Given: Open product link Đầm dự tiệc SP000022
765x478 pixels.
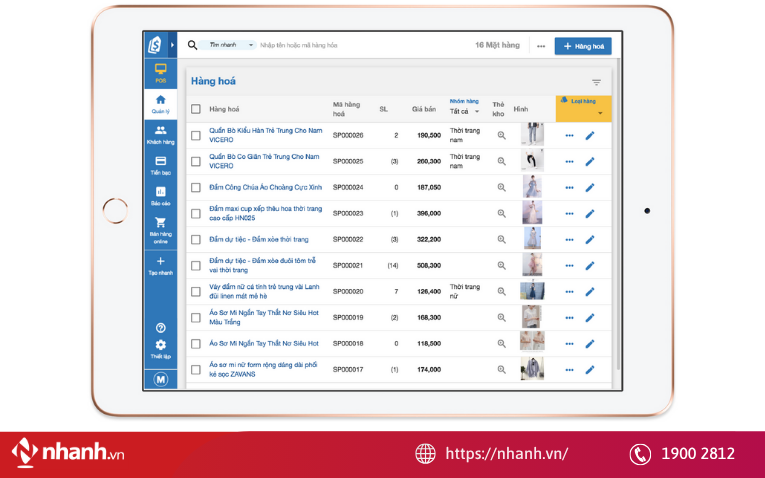Looking at the screenshot, I should (259, 239).
